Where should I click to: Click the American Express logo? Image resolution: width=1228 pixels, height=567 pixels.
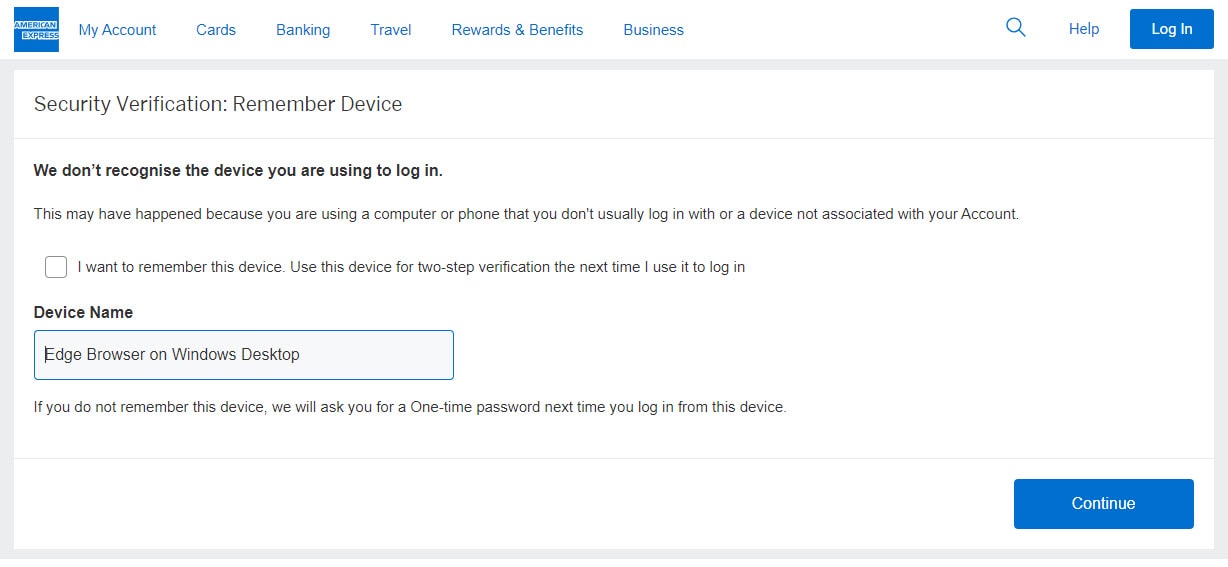click(x=36, y=29)
